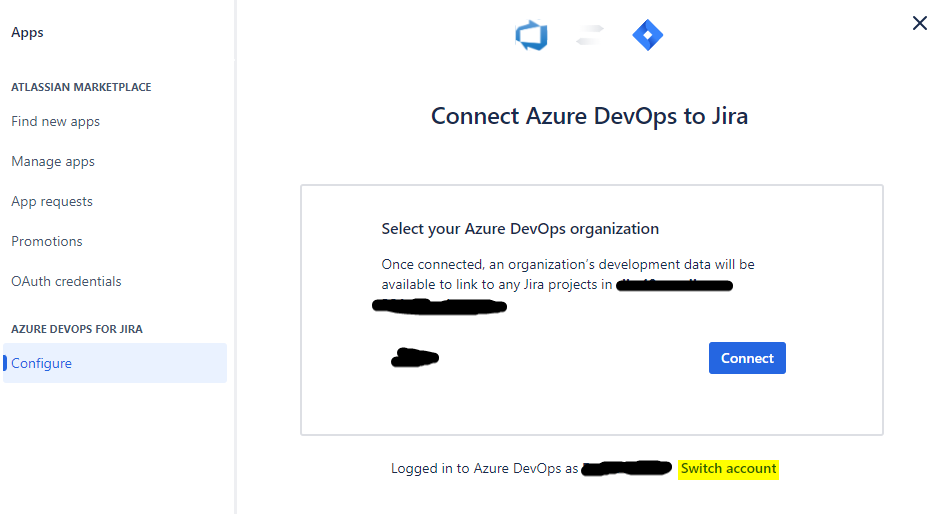The height and width of the screenshot is (514, 949).
Task: Select Configure under Azure DevOps for Jira
Action: coord(115,363)
